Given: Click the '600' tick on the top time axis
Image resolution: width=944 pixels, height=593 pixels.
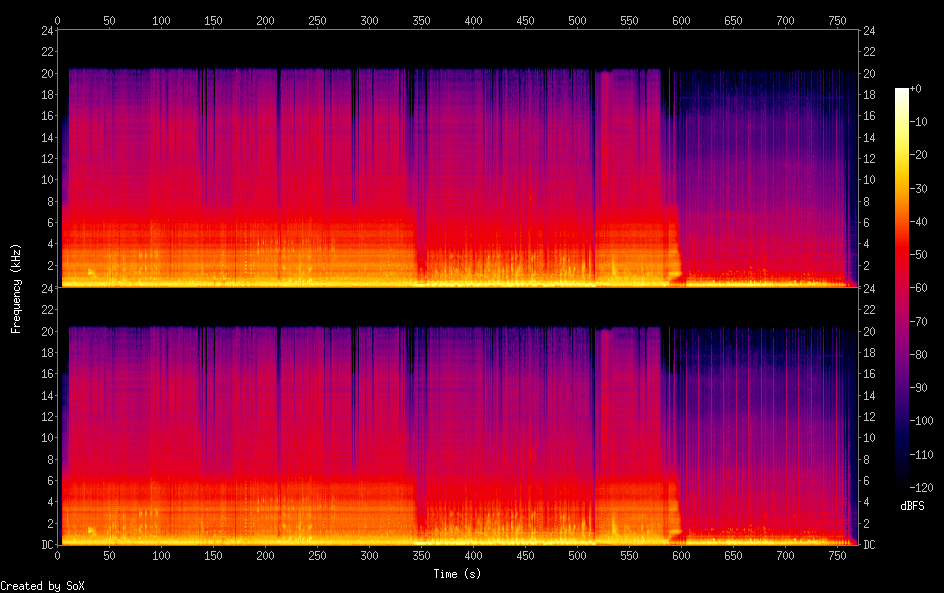Looking at the screenshot, I should (x=681, y=20).
